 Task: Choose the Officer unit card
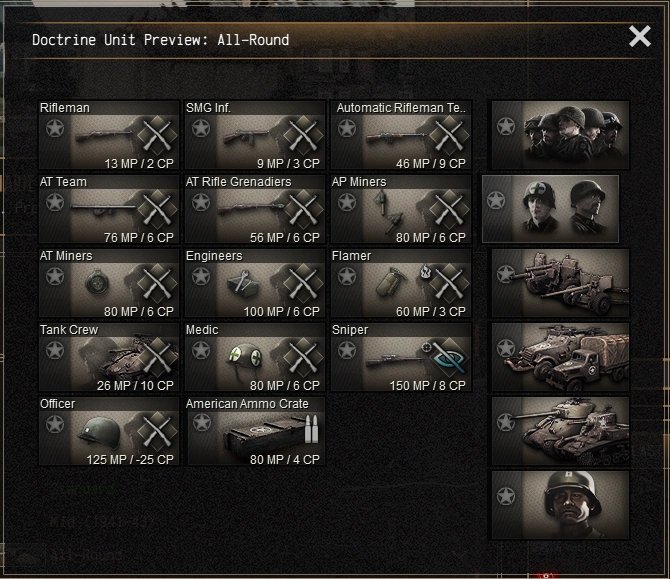pos(109,431)
